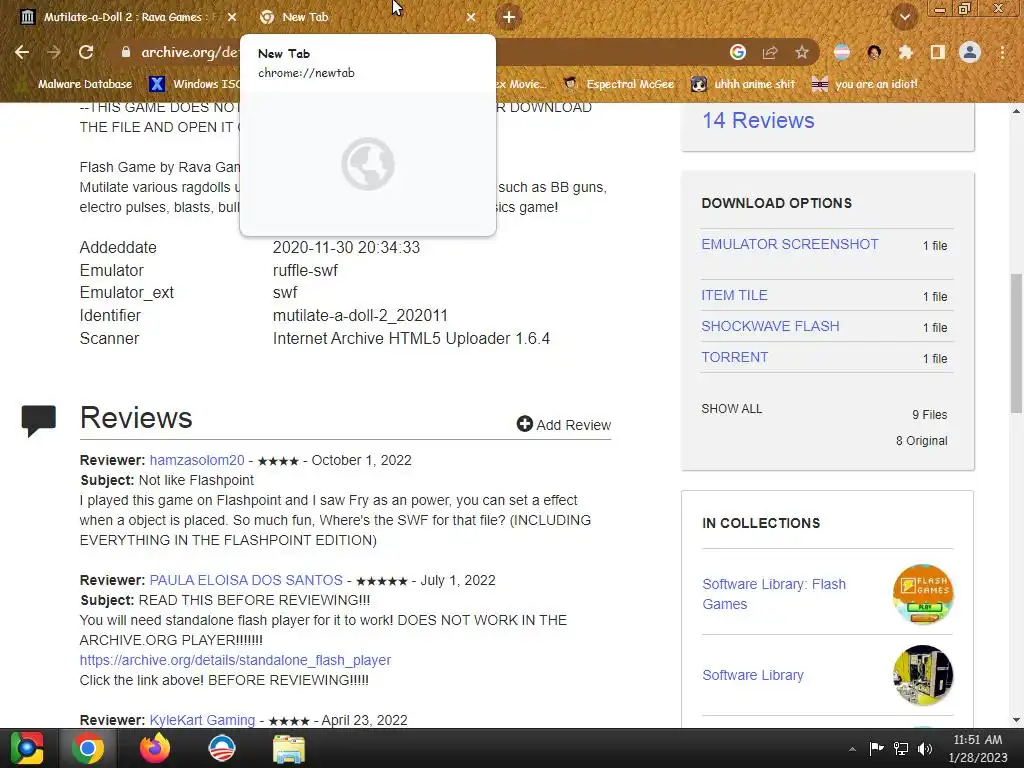Open the Chrome profile avatar
1024x768 pixels.
click(x=970, y=52)
